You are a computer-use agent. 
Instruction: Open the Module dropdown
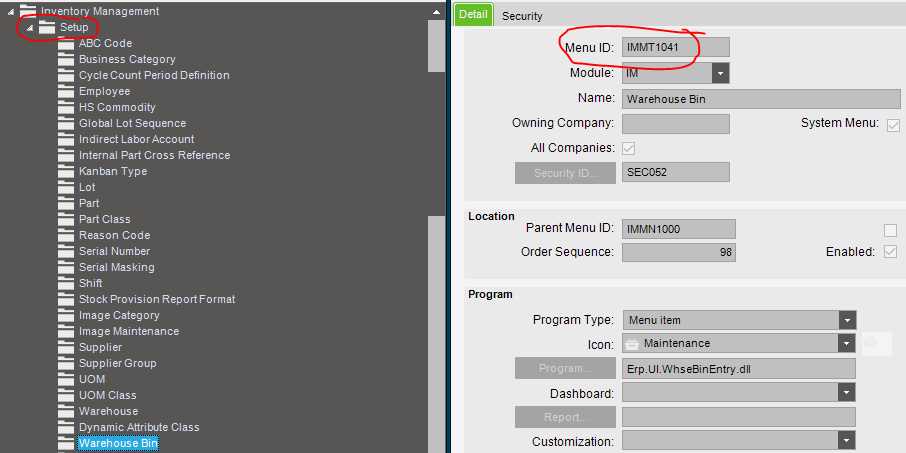tap(721, 73)
